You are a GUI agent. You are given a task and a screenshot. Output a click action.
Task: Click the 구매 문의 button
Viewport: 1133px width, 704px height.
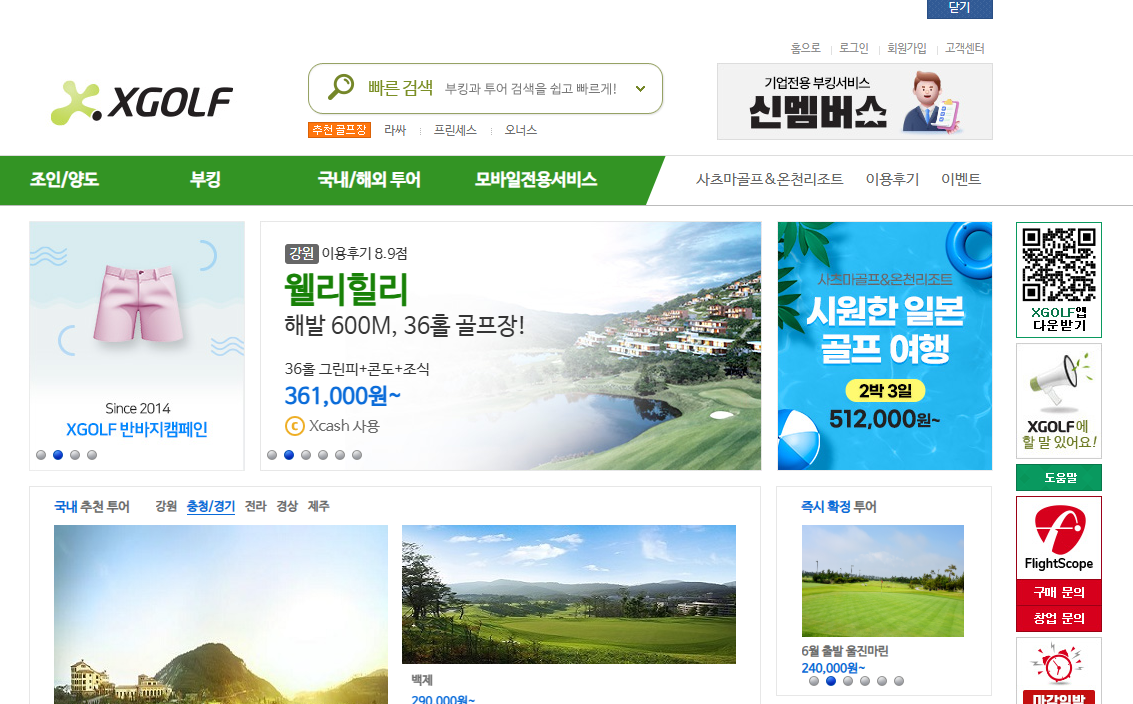(1059, 593)
